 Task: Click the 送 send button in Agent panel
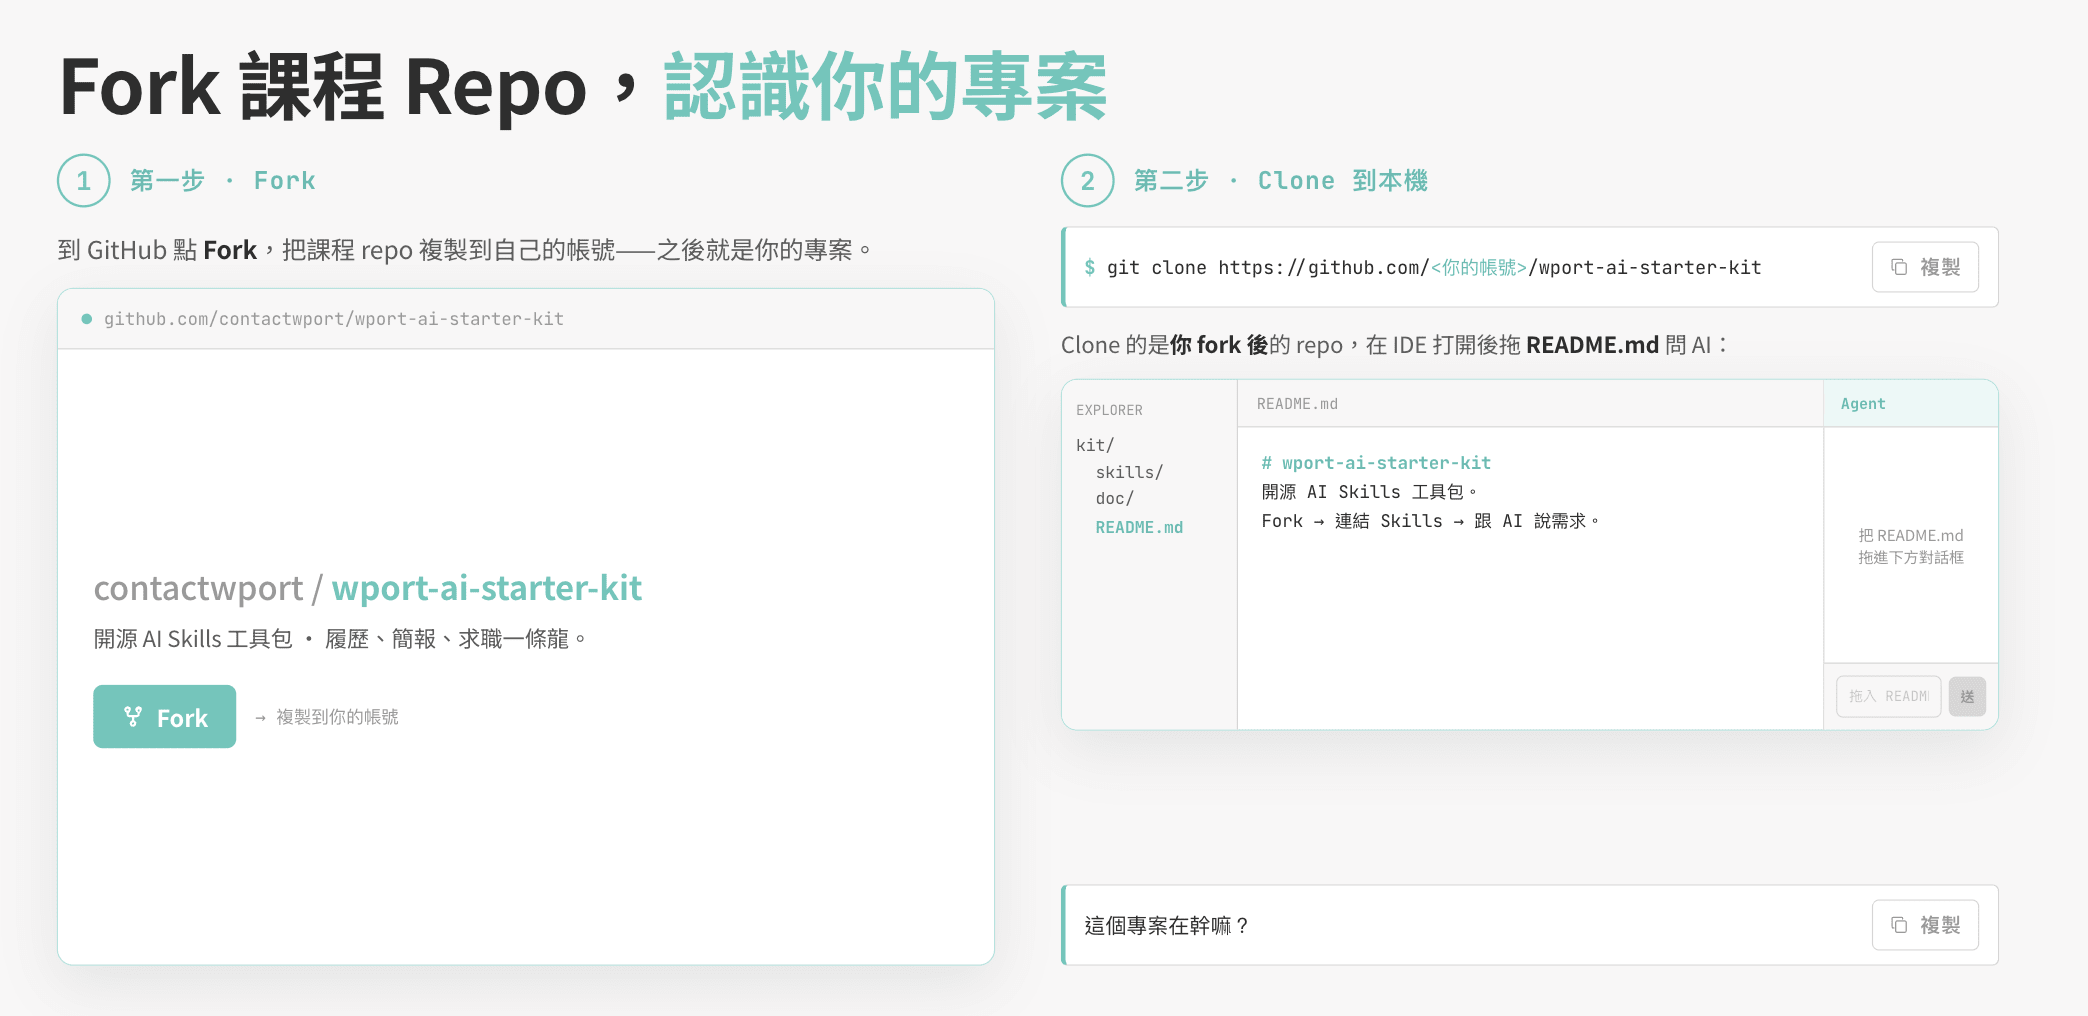tap(1967, 696)
